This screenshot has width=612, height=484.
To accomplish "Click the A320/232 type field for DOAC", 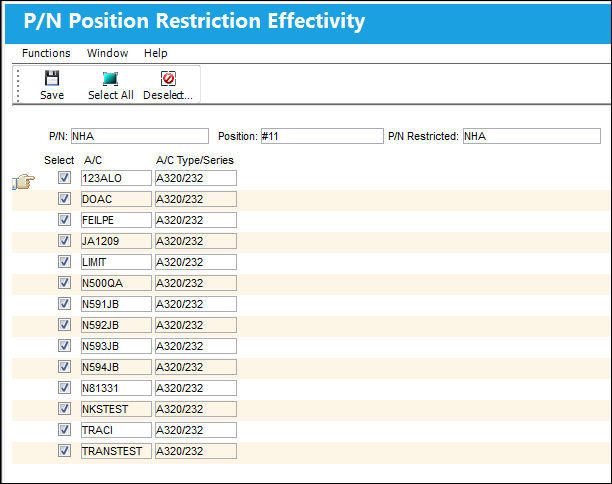I will click(x=196, y=199).
